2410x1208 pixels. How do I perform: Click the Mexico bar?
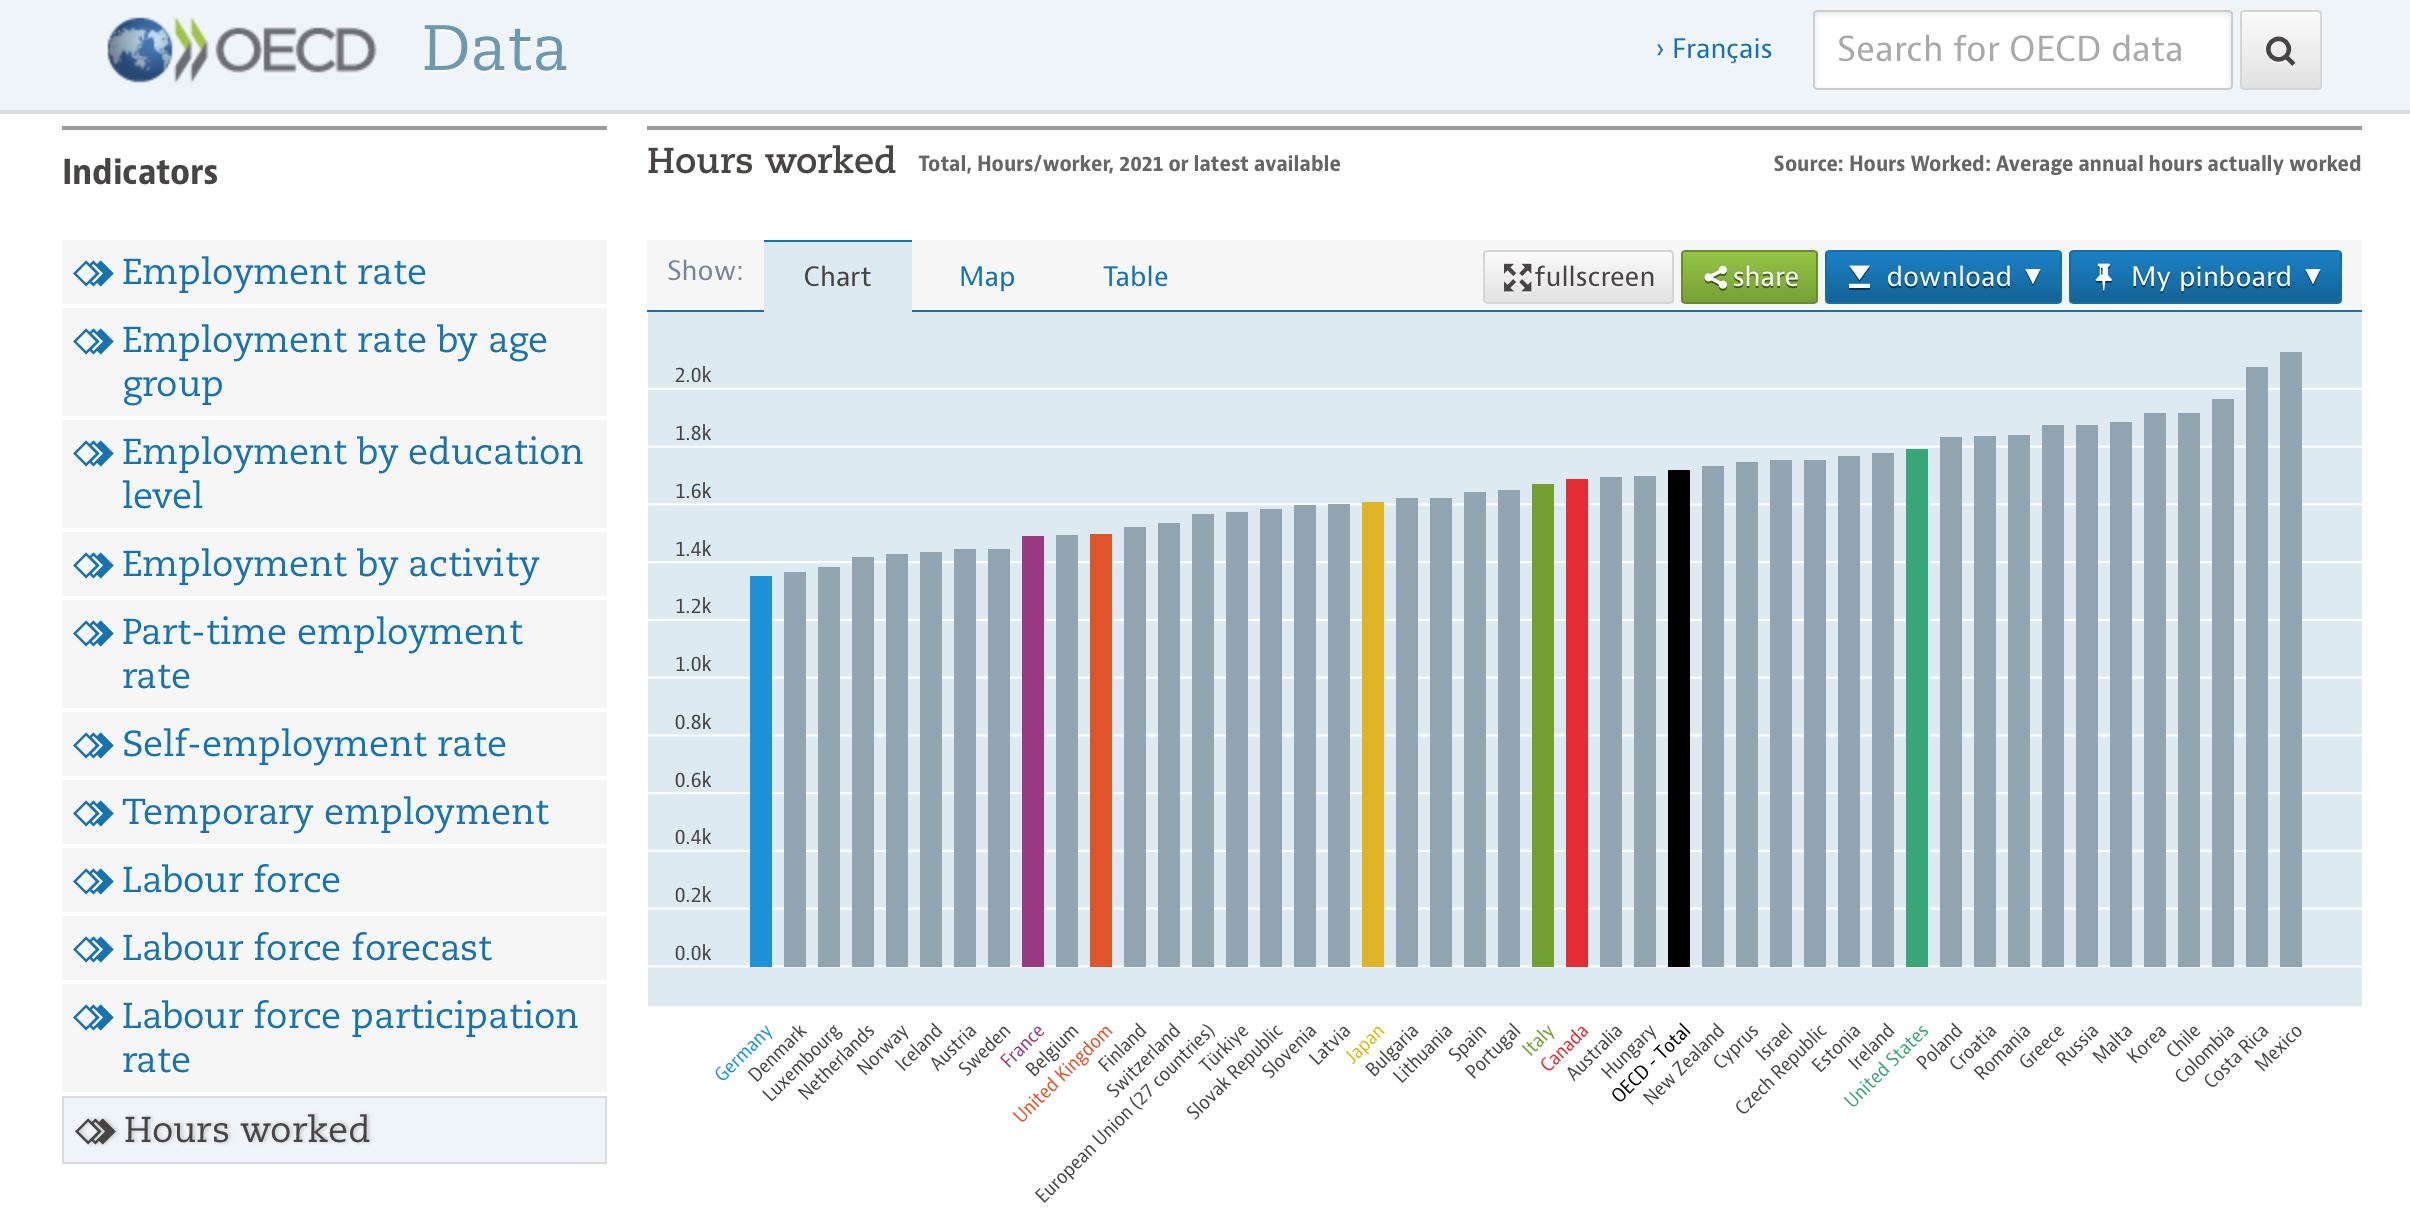2291,659
